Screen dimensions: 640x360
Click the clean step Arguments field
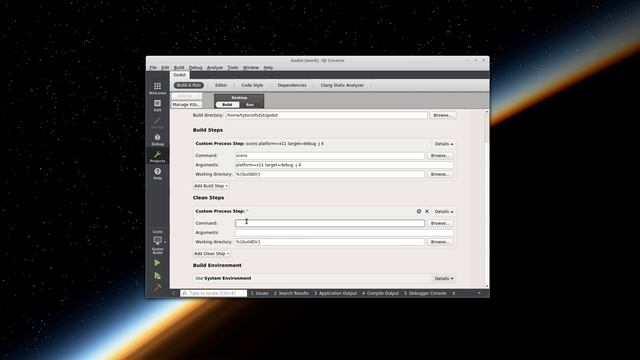click(x=344, y=233)
